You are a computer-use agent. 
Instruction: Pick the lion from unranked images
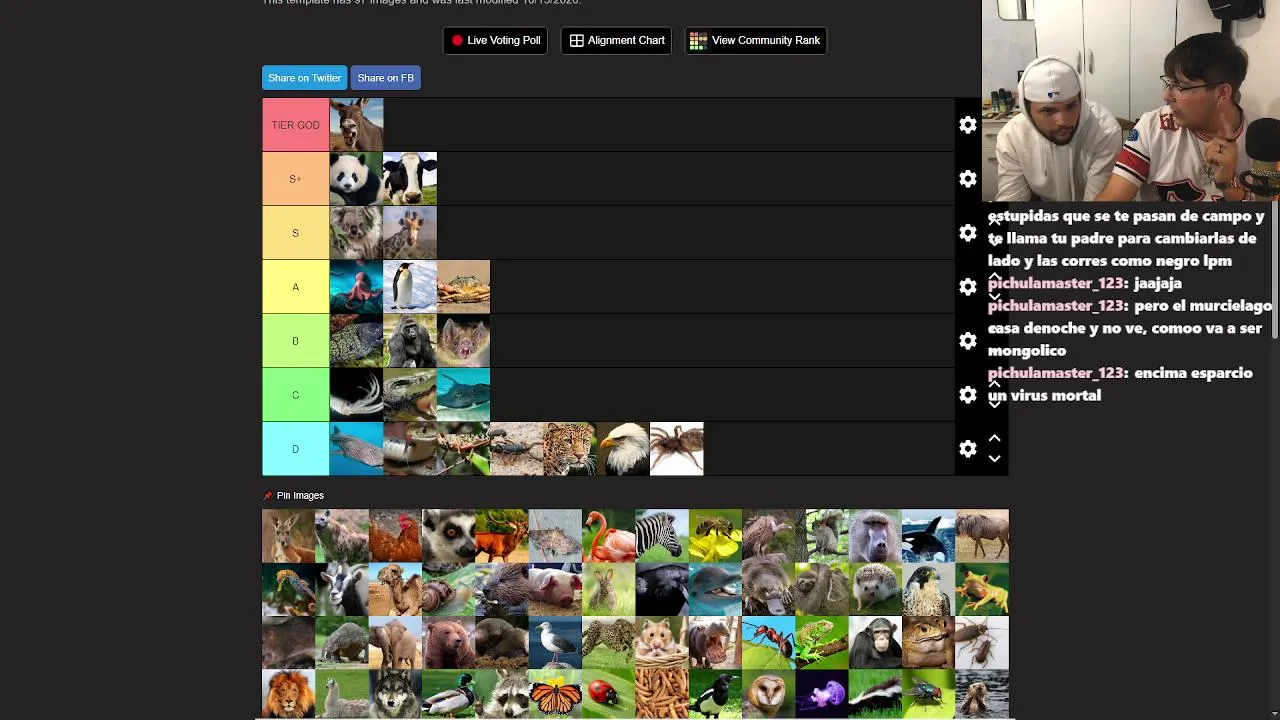point(288,694)
